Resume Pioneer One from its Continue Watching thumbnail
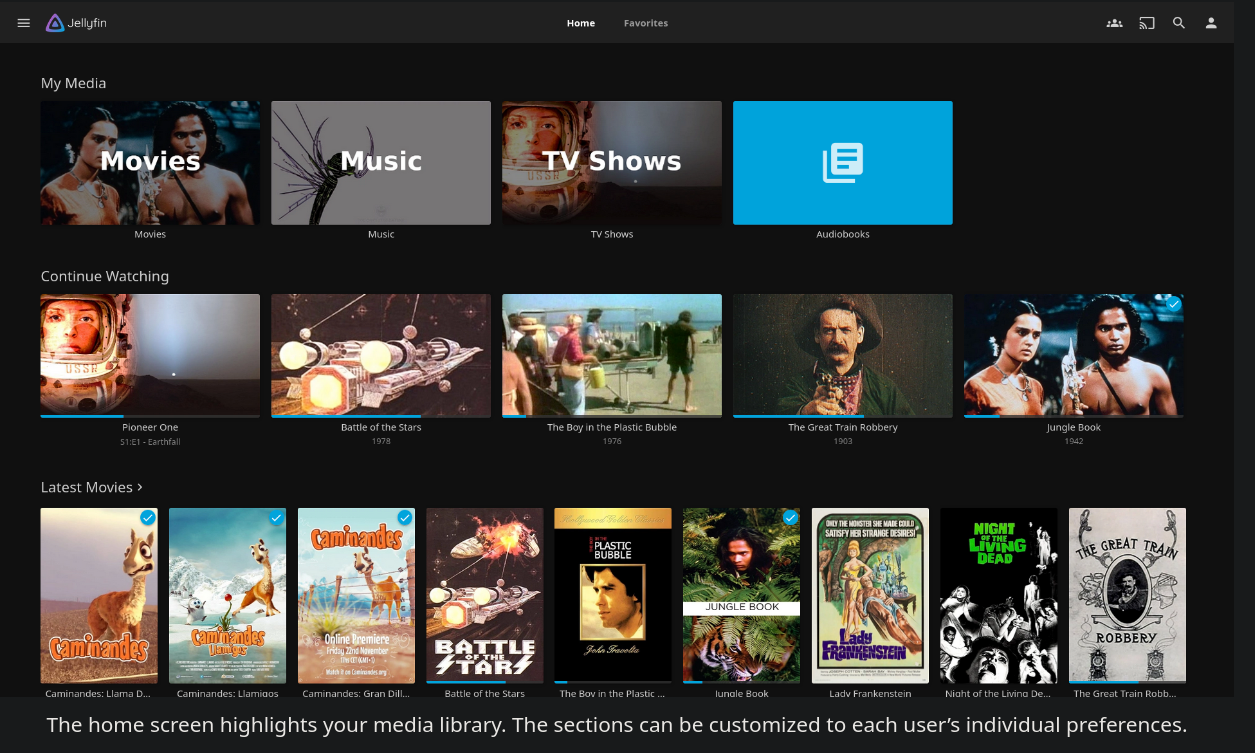1255x753 pixels. (150, 355)
